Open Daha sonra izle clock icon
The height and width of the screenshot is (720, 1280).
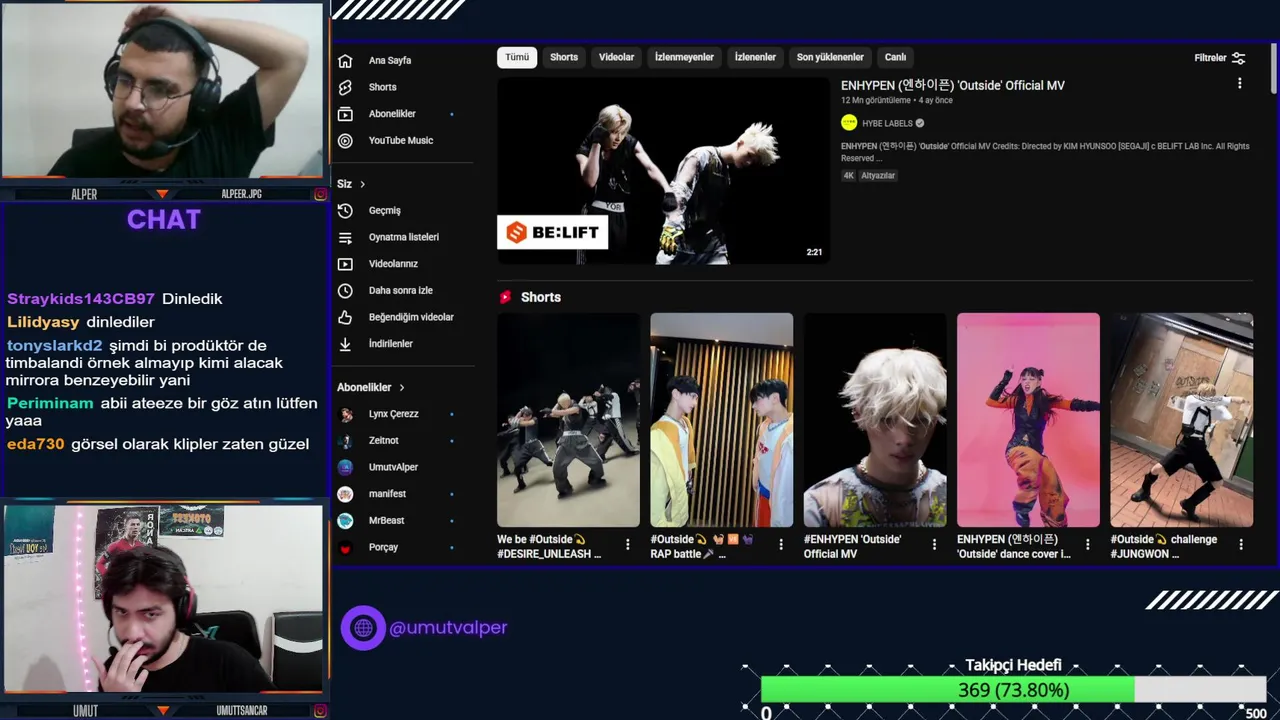[345, 291]
